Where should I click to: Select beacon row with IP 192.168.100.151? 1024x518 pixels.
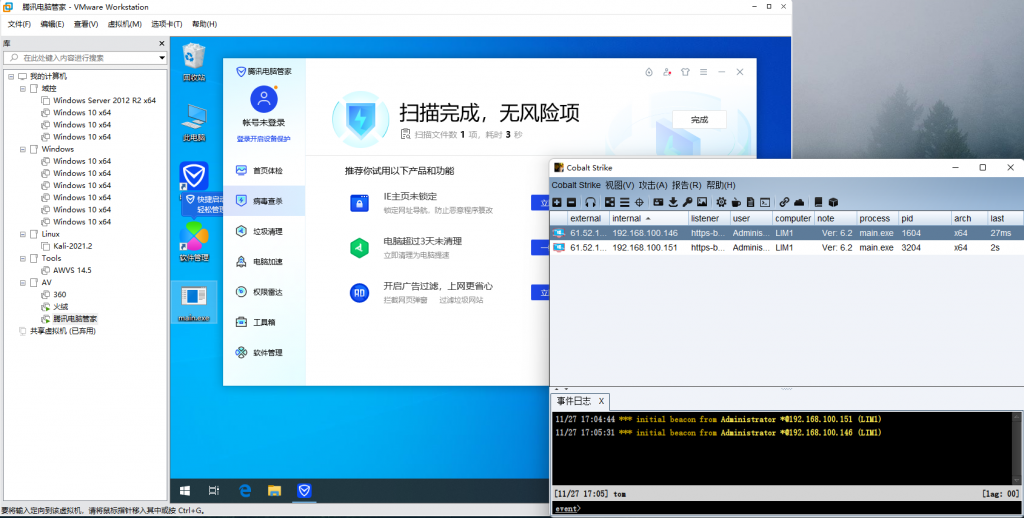(x=786, y=248)
